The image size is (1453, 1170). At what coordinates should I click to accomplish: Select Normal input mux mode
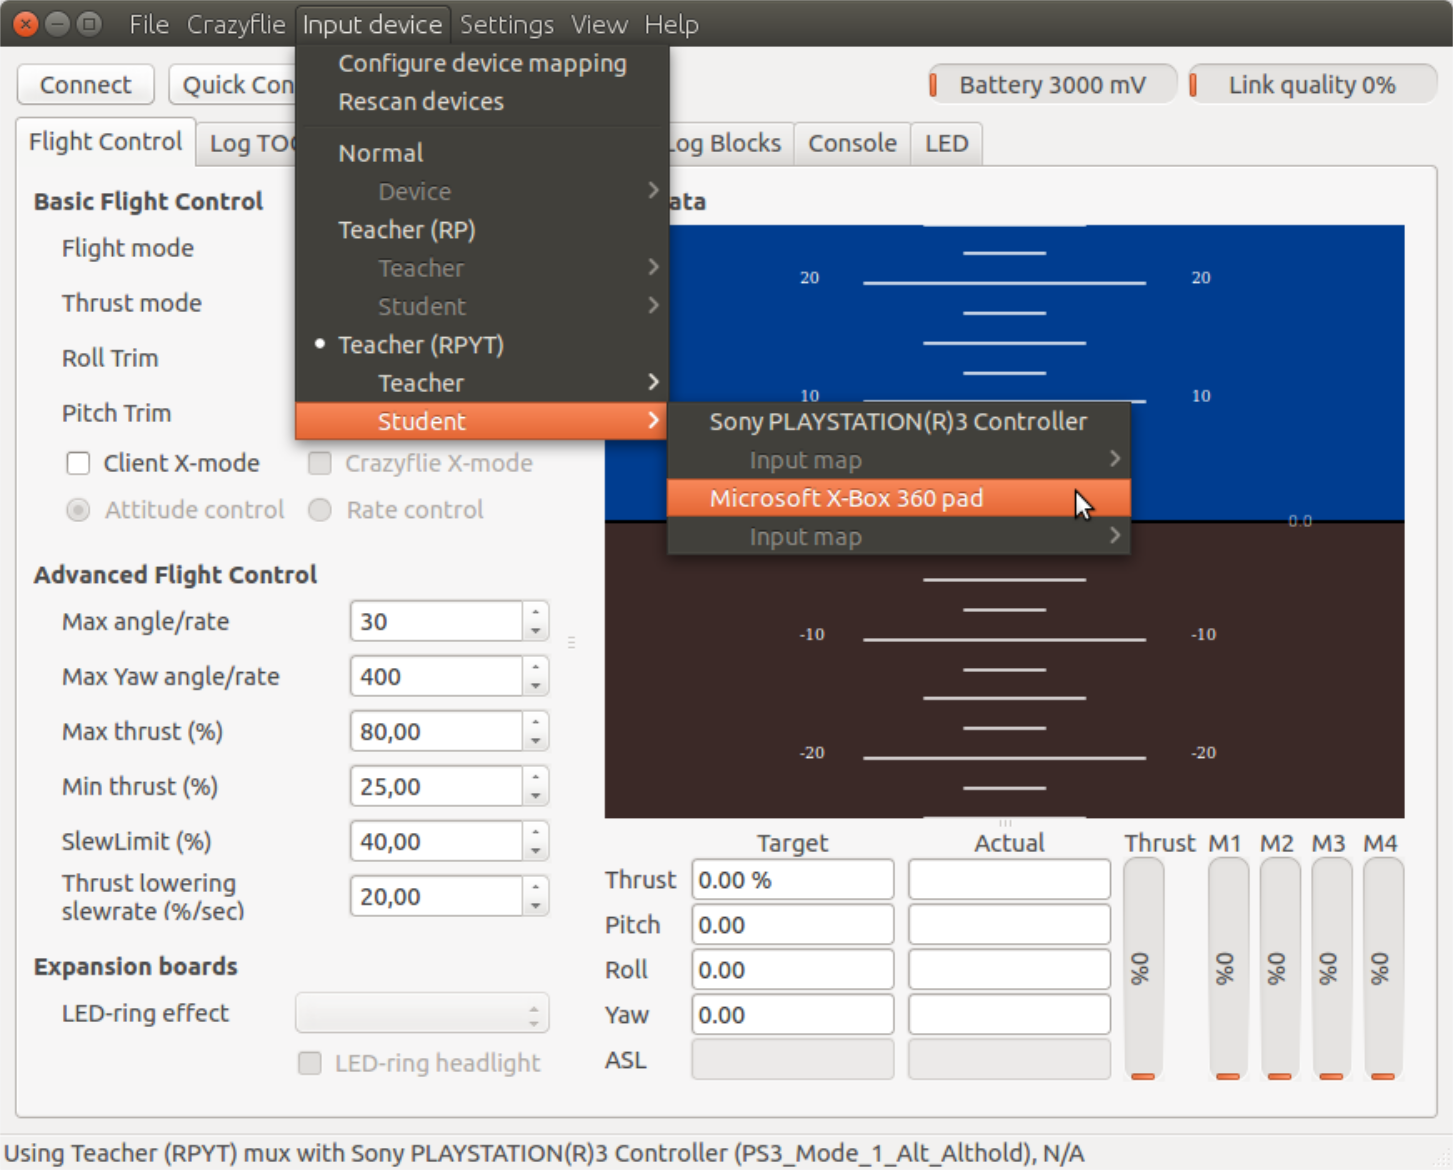(x=482, y=153)
